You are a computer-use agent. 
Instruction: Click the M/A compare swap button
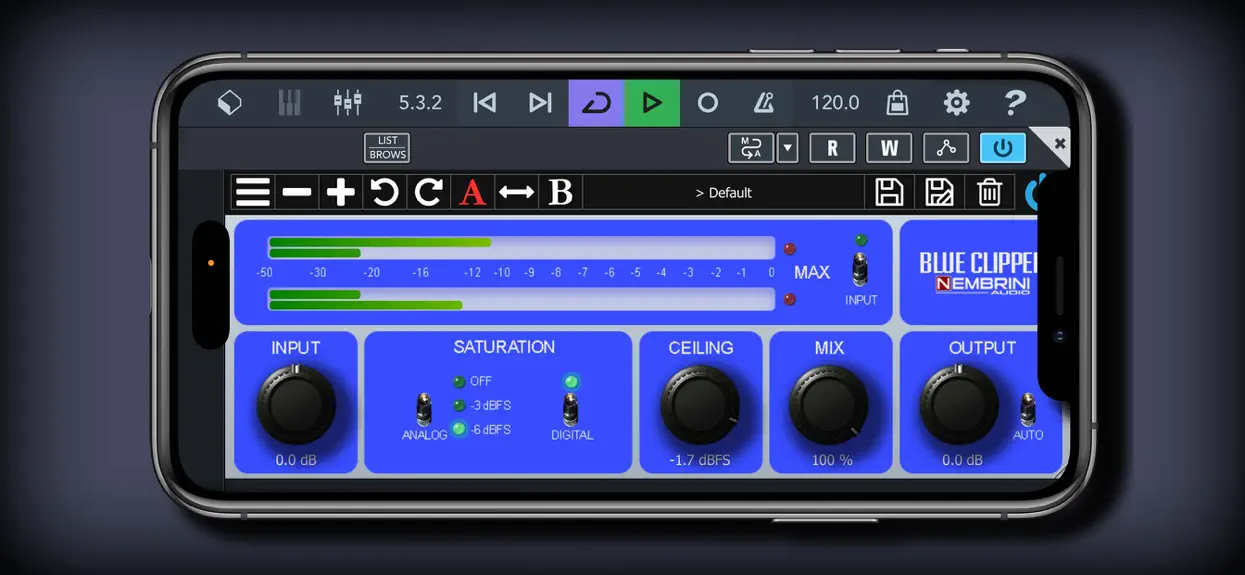(751, 148)
